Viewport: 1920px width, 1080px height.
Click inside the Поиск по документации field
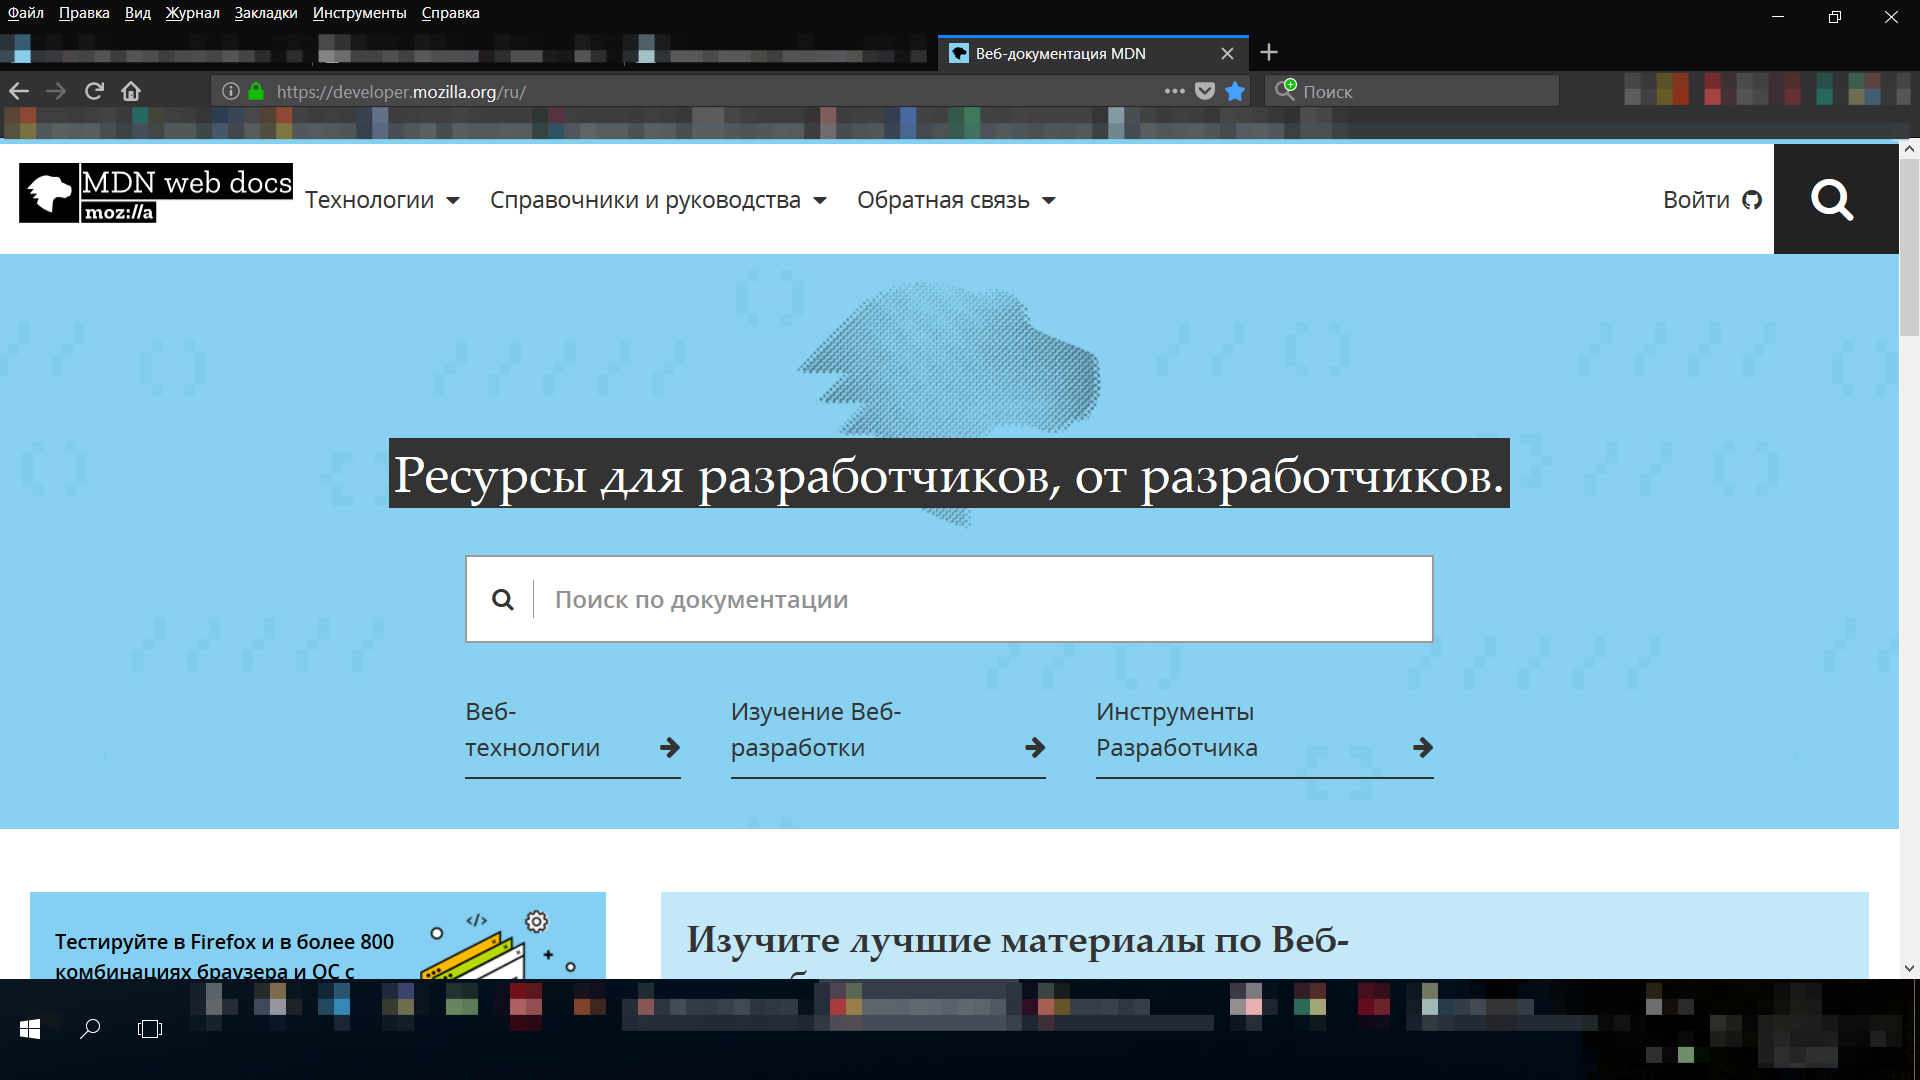(948, 598)
